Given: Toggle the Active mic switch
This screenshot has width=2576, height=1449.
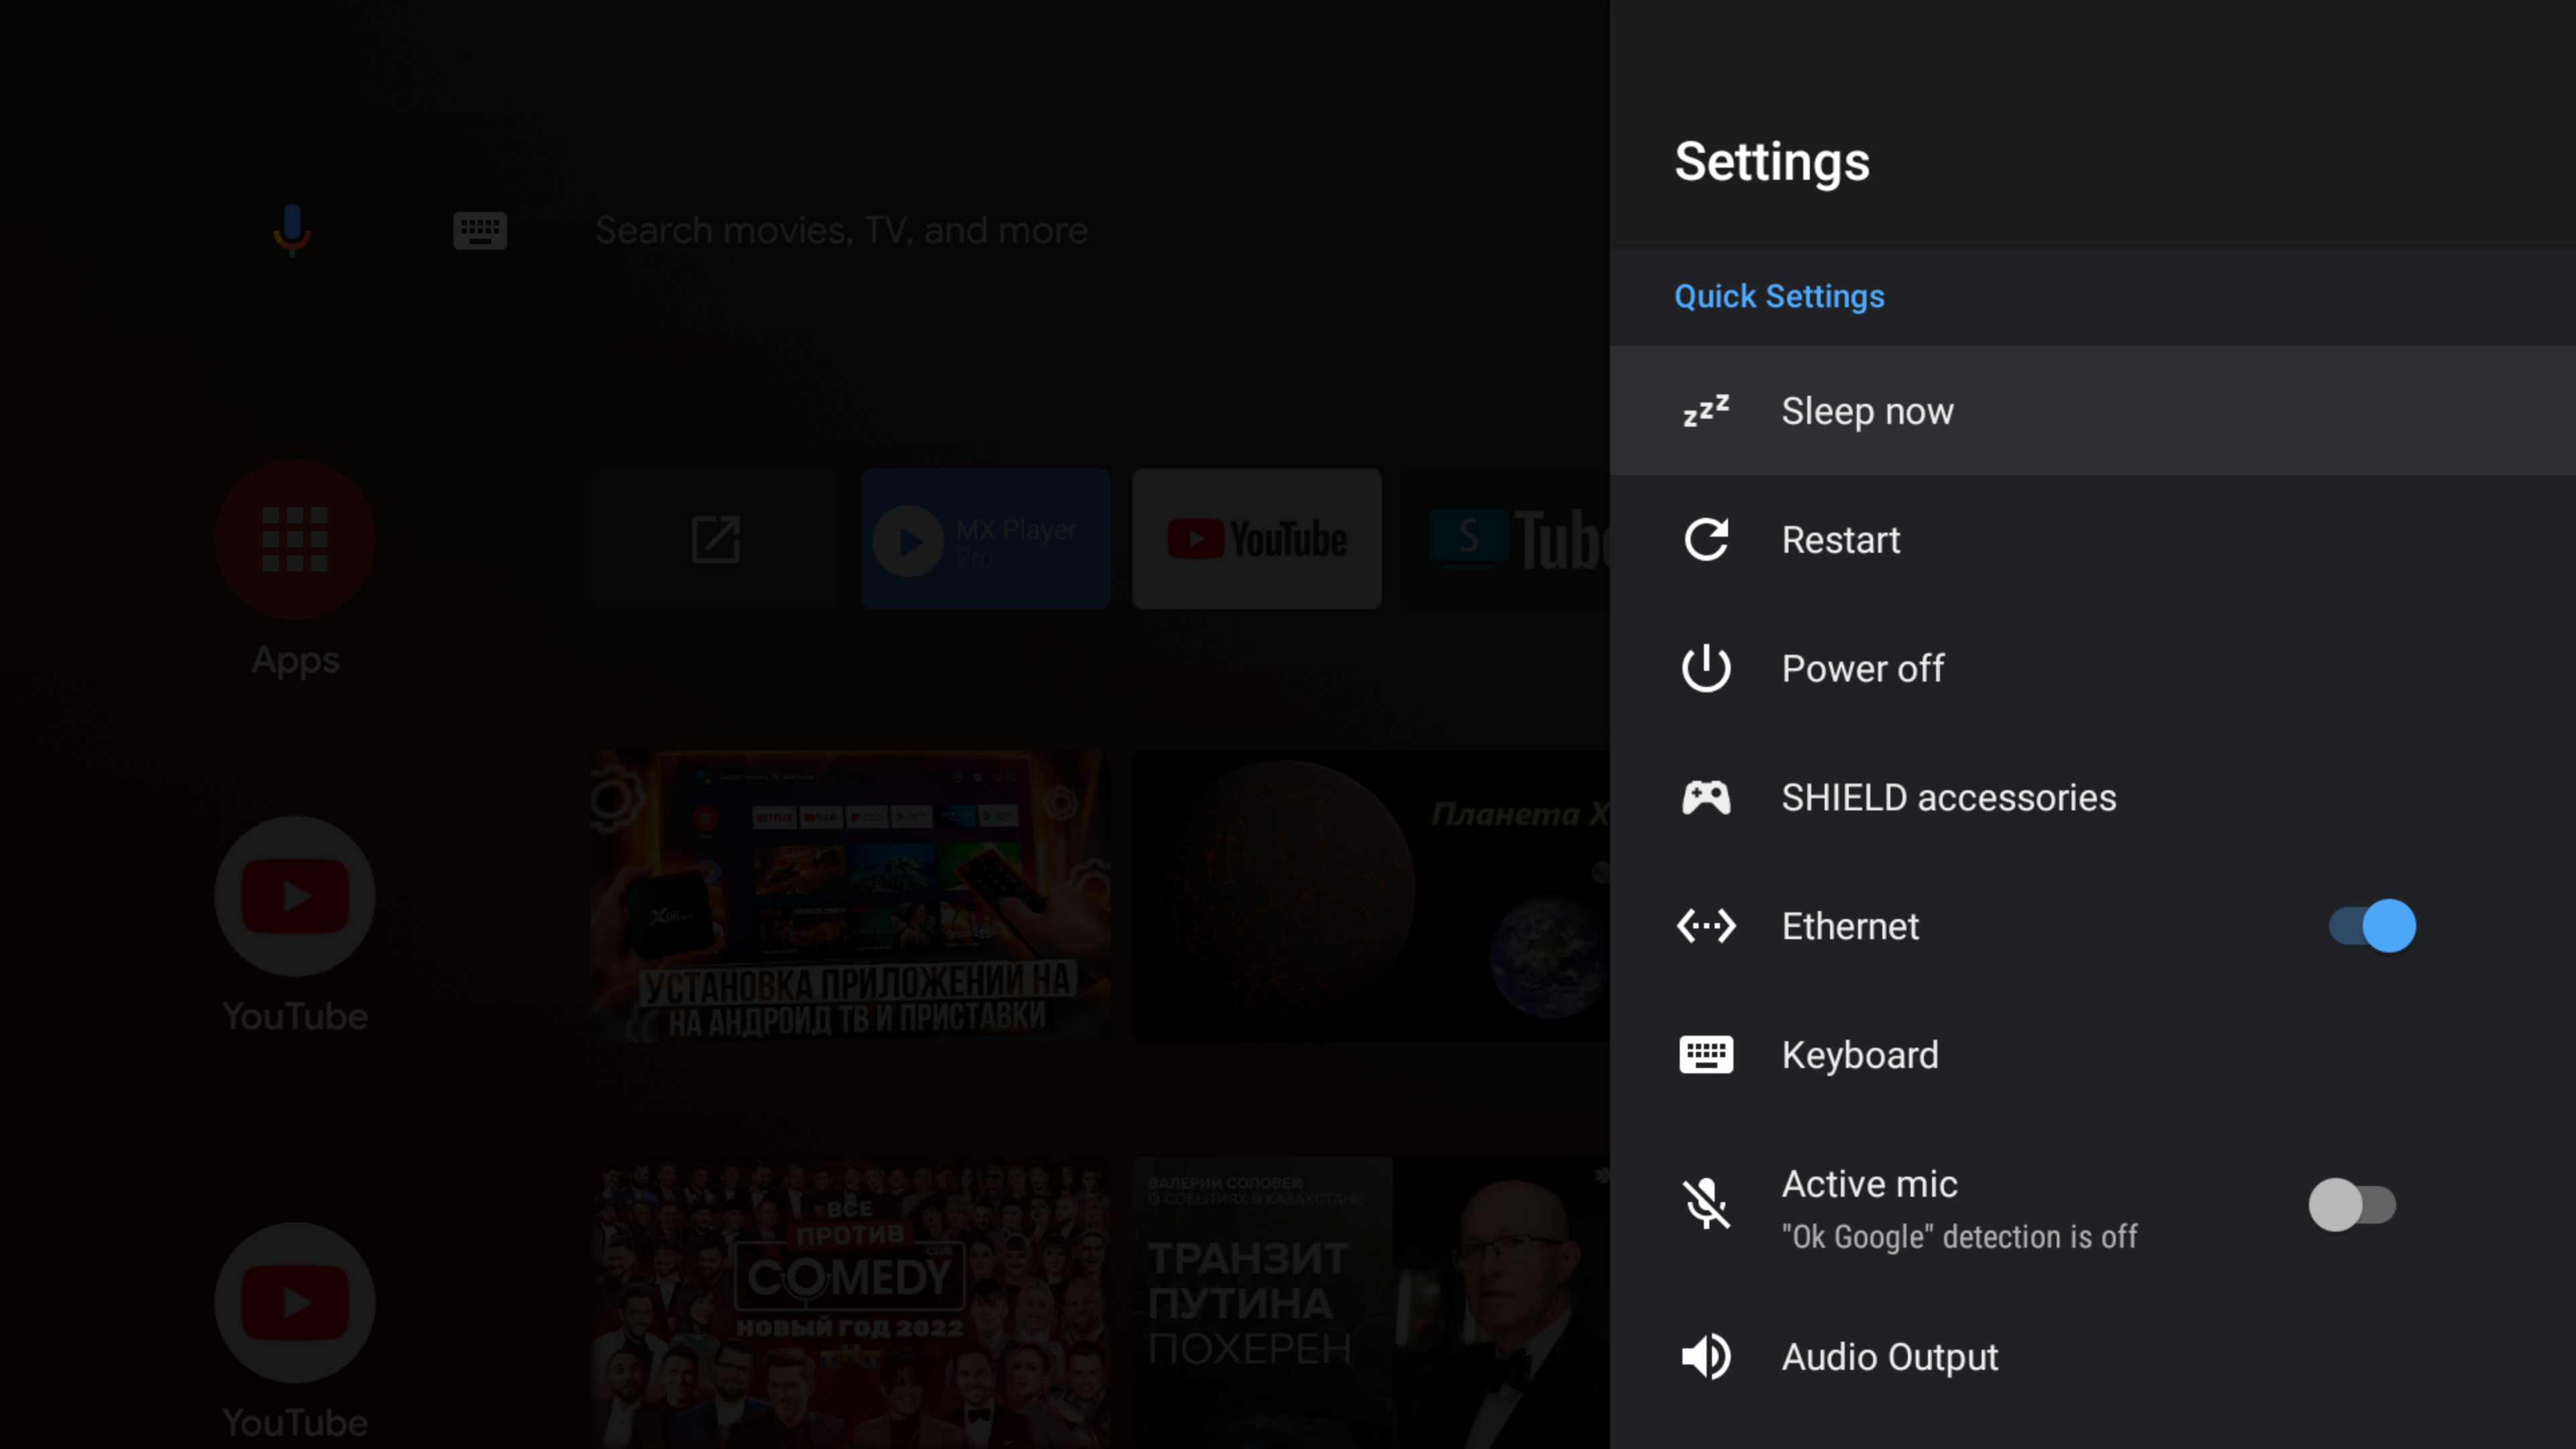Looking at the screenshot, I should (2352, 1205).
